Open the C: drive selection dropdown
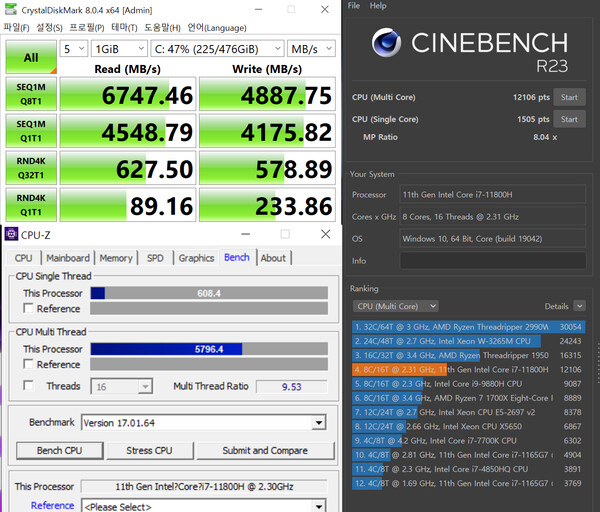This screenshot has height=512, width=600. [217, 49]
